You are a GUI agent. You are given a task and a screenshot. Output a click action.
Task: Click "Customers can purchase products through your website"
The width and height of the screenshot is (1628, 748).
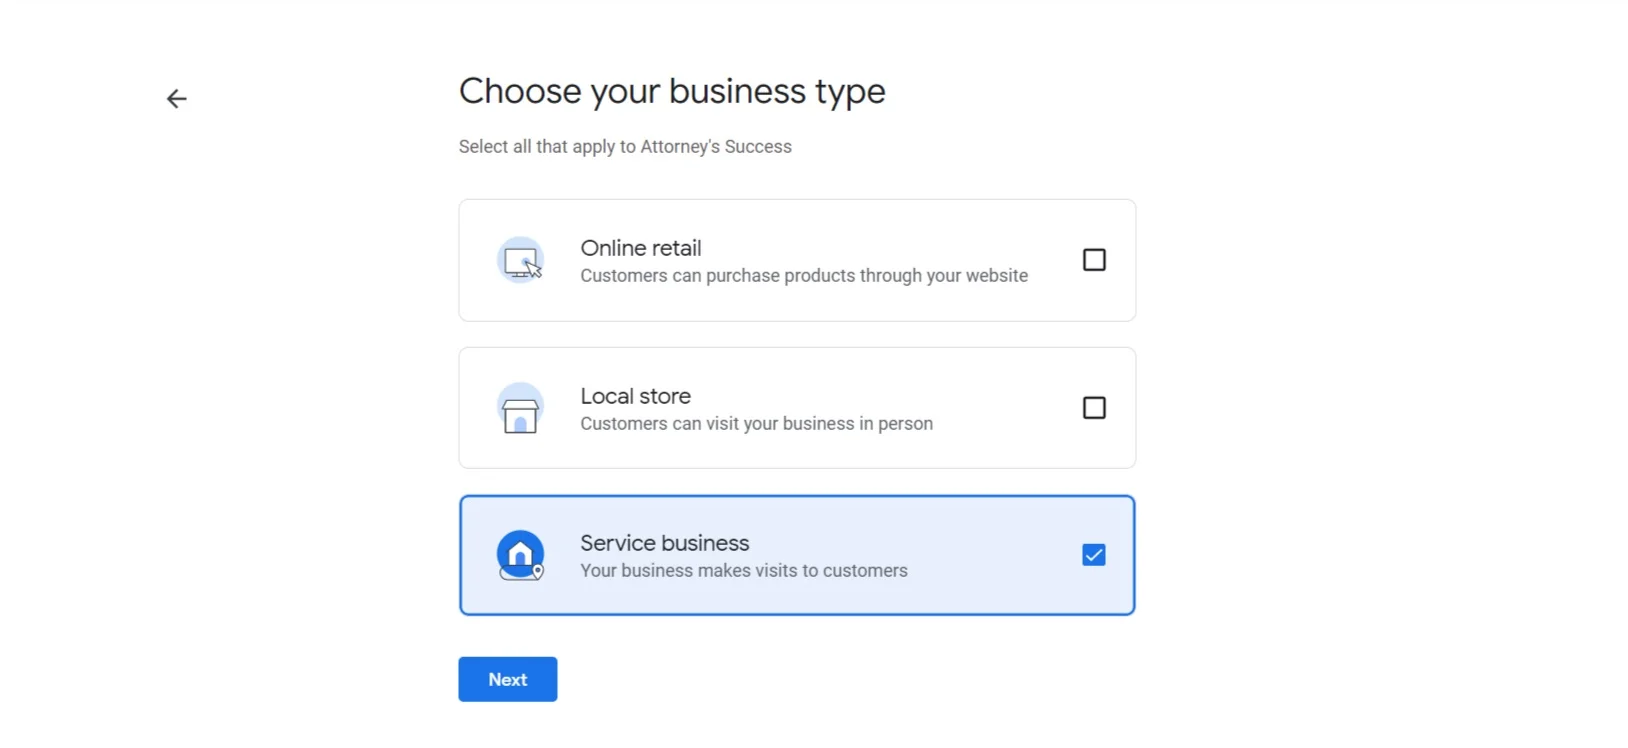point(804,276)
